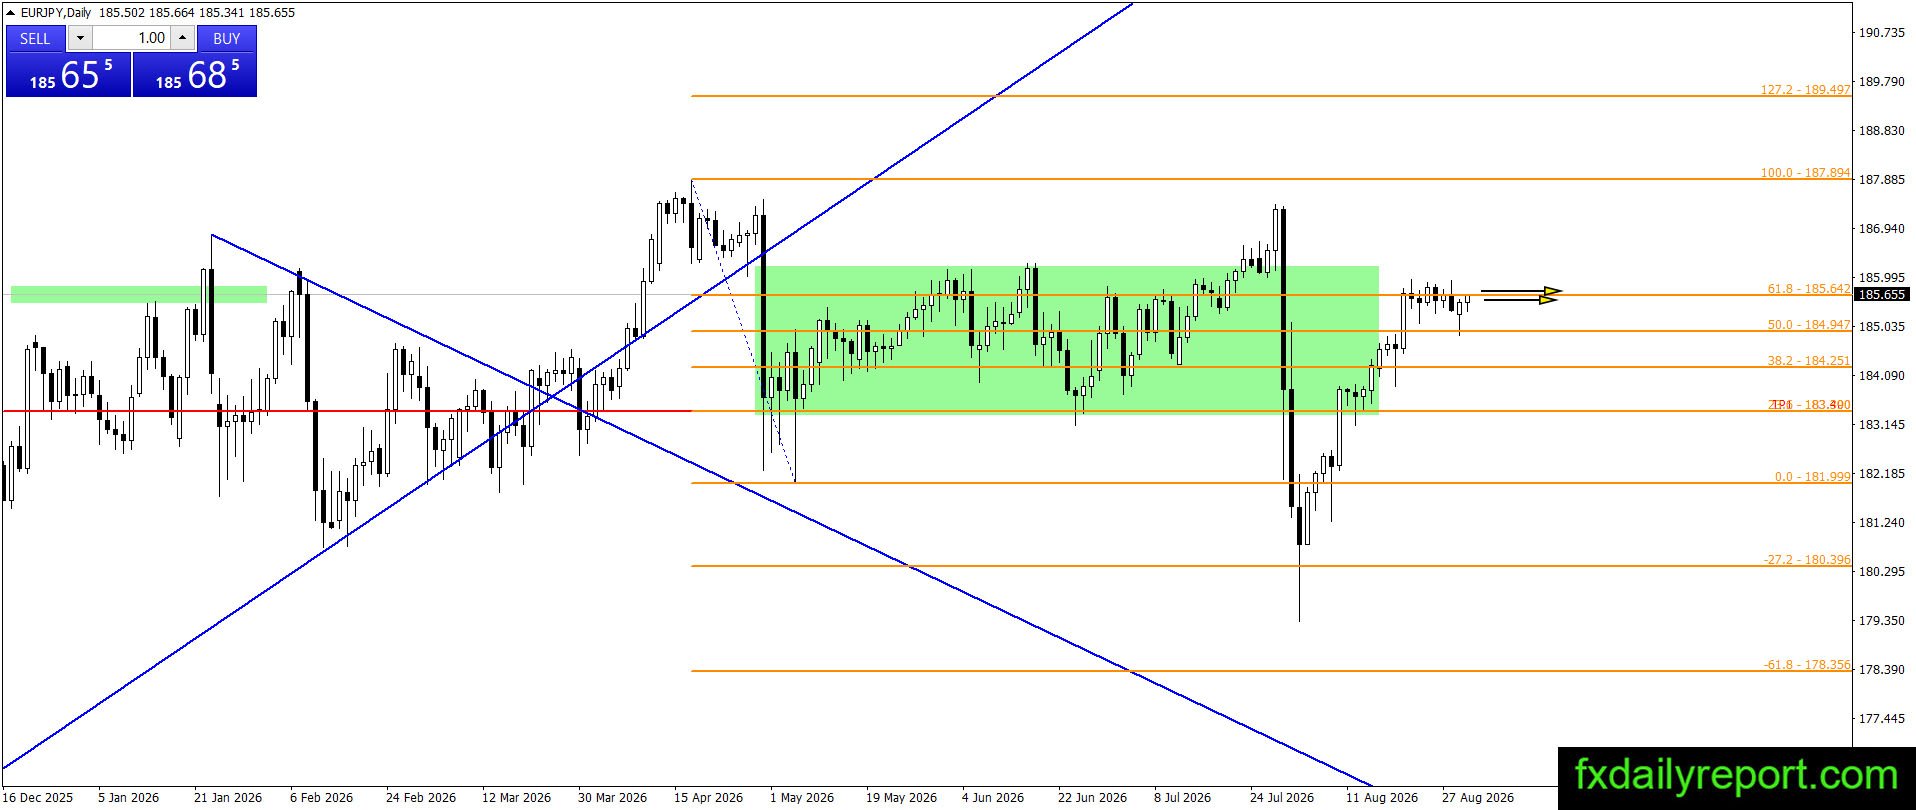Viewport: 1916px width, 810px height.
Task: Select the 127.2 - 189.497 Fibonacci level label
Action: click(x=1805, y=89)
